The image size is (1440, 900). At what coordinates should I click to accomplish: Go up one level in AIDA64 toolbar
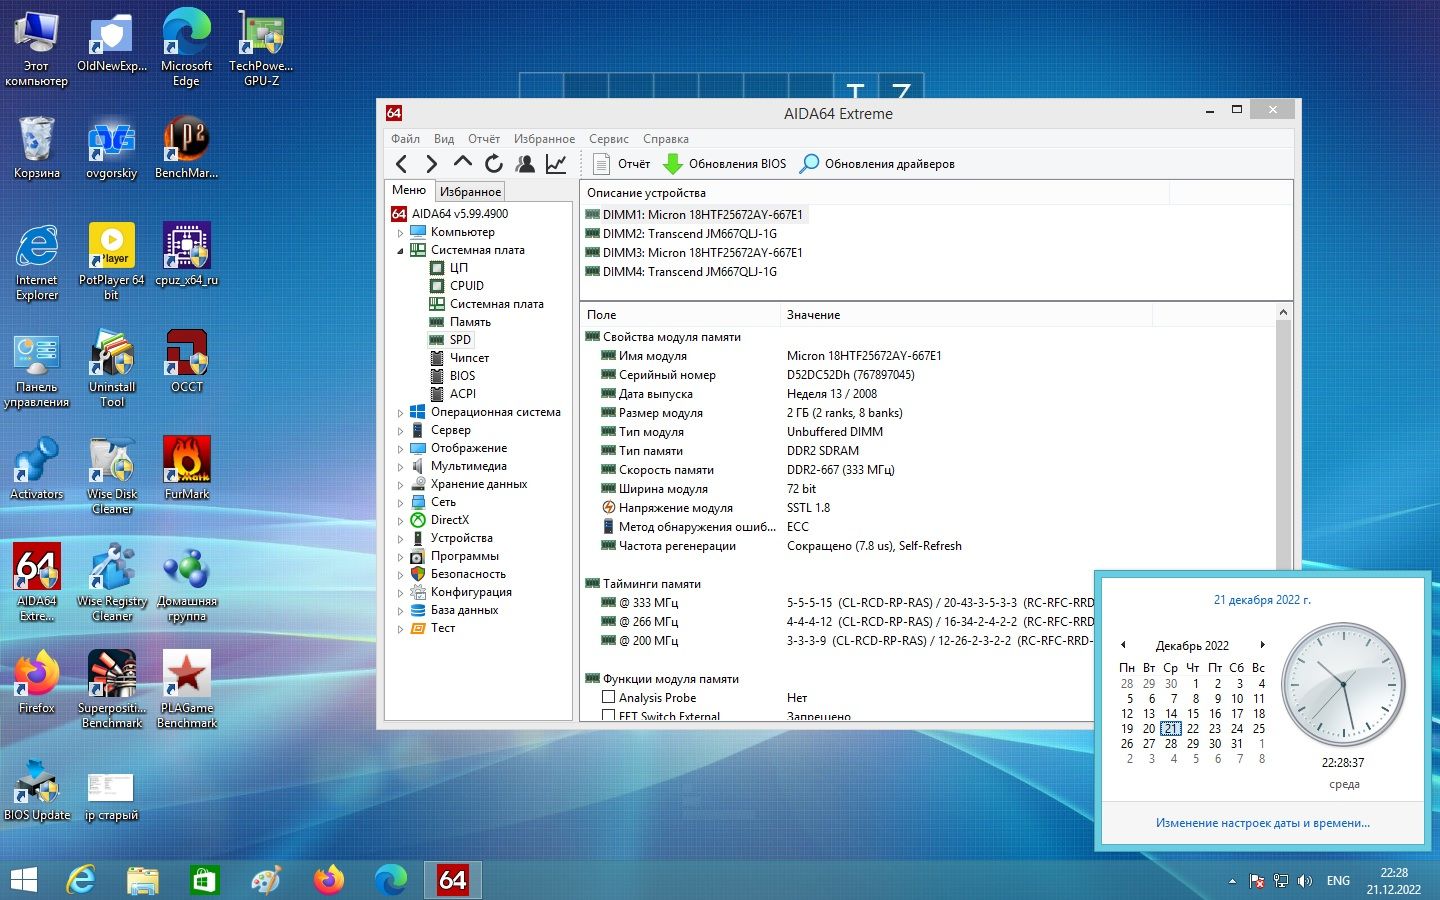(x=462, y=163)
